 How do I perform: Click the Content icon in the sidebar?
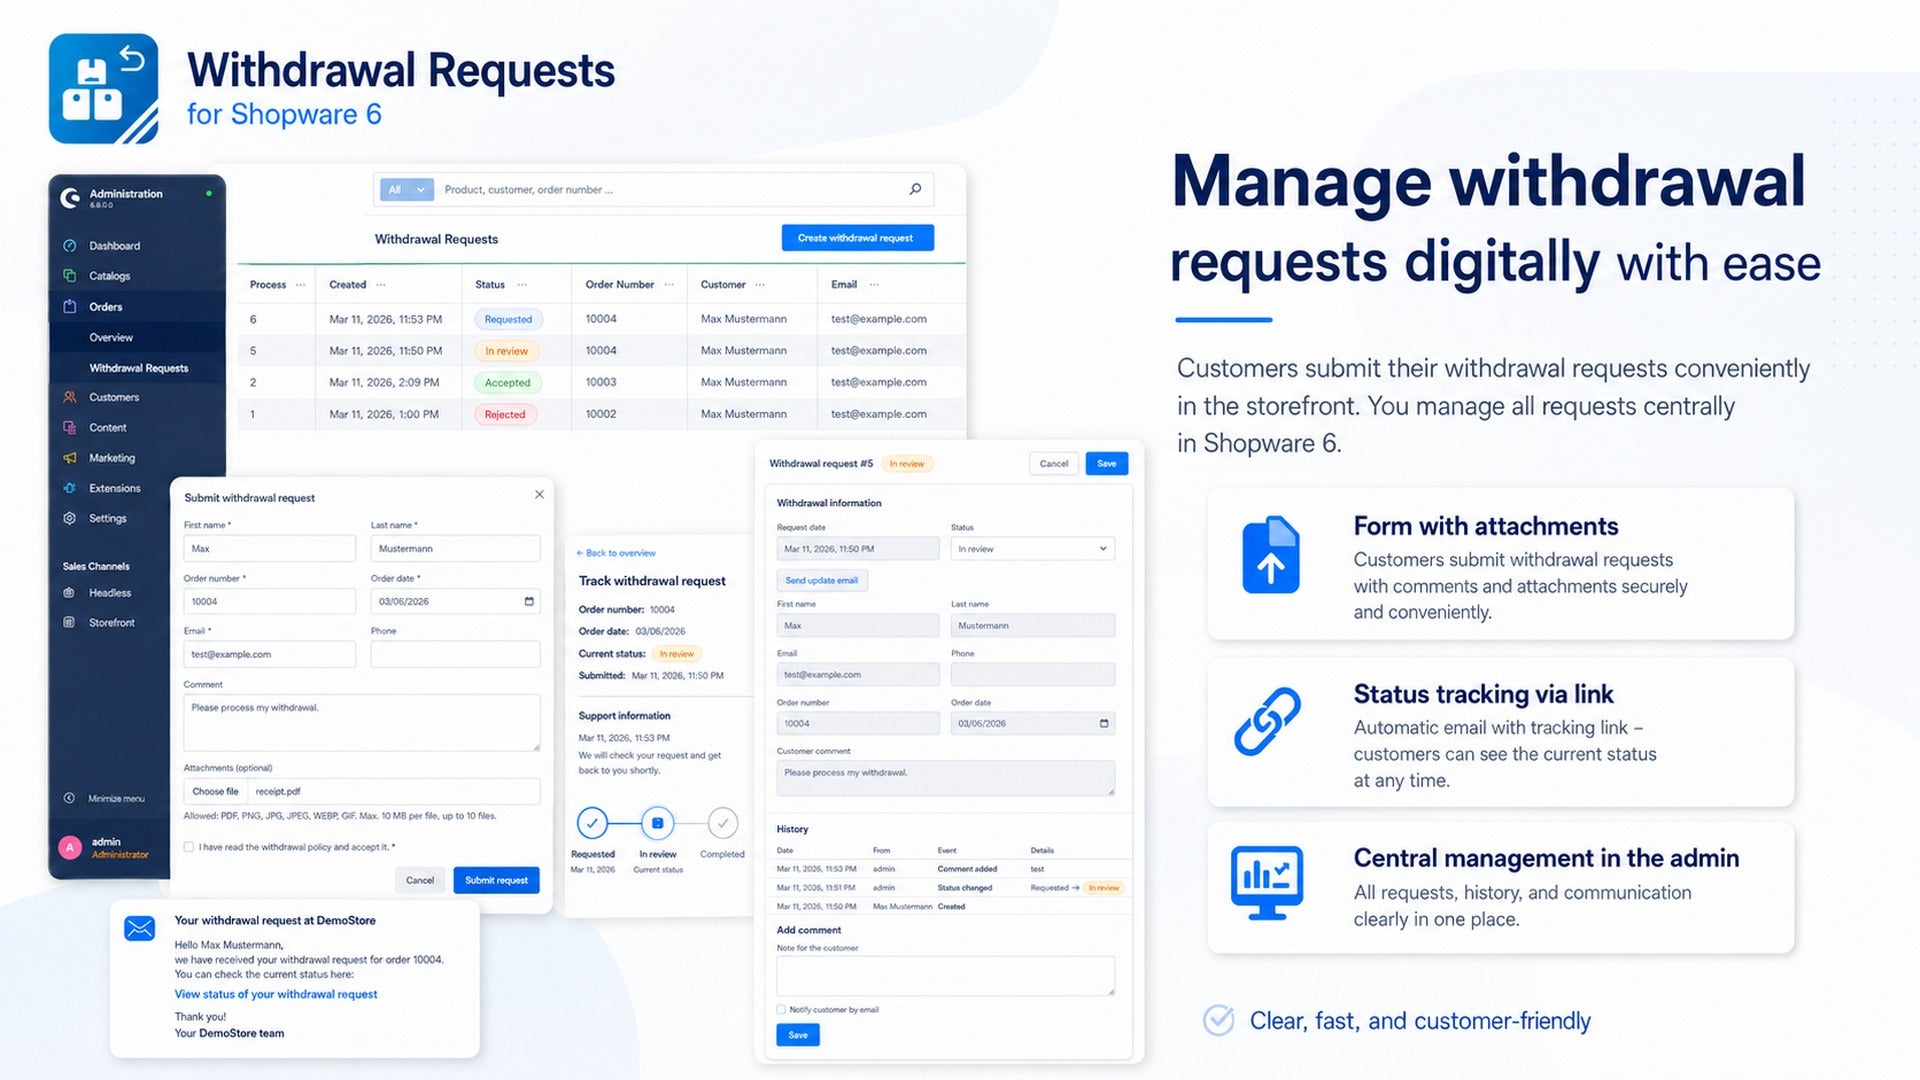(70, 428)
